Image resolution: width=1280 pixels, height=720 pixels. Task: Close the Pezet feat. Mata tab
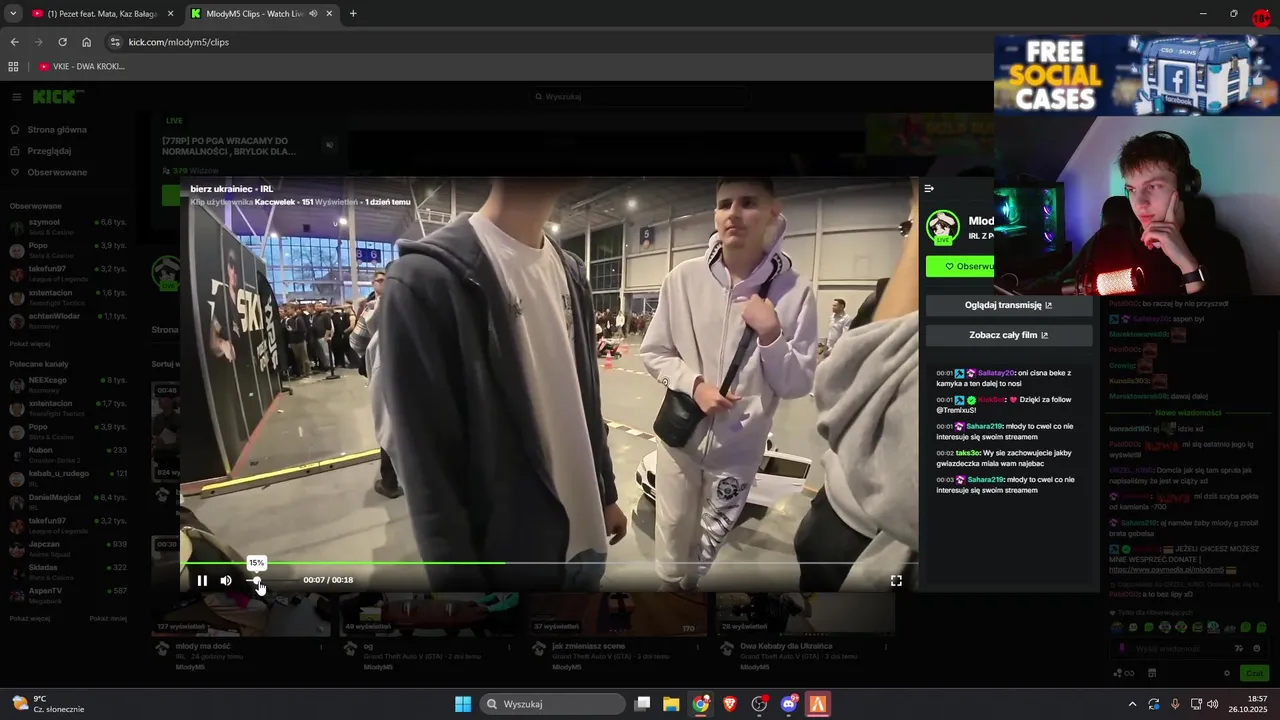coord(170,14)
